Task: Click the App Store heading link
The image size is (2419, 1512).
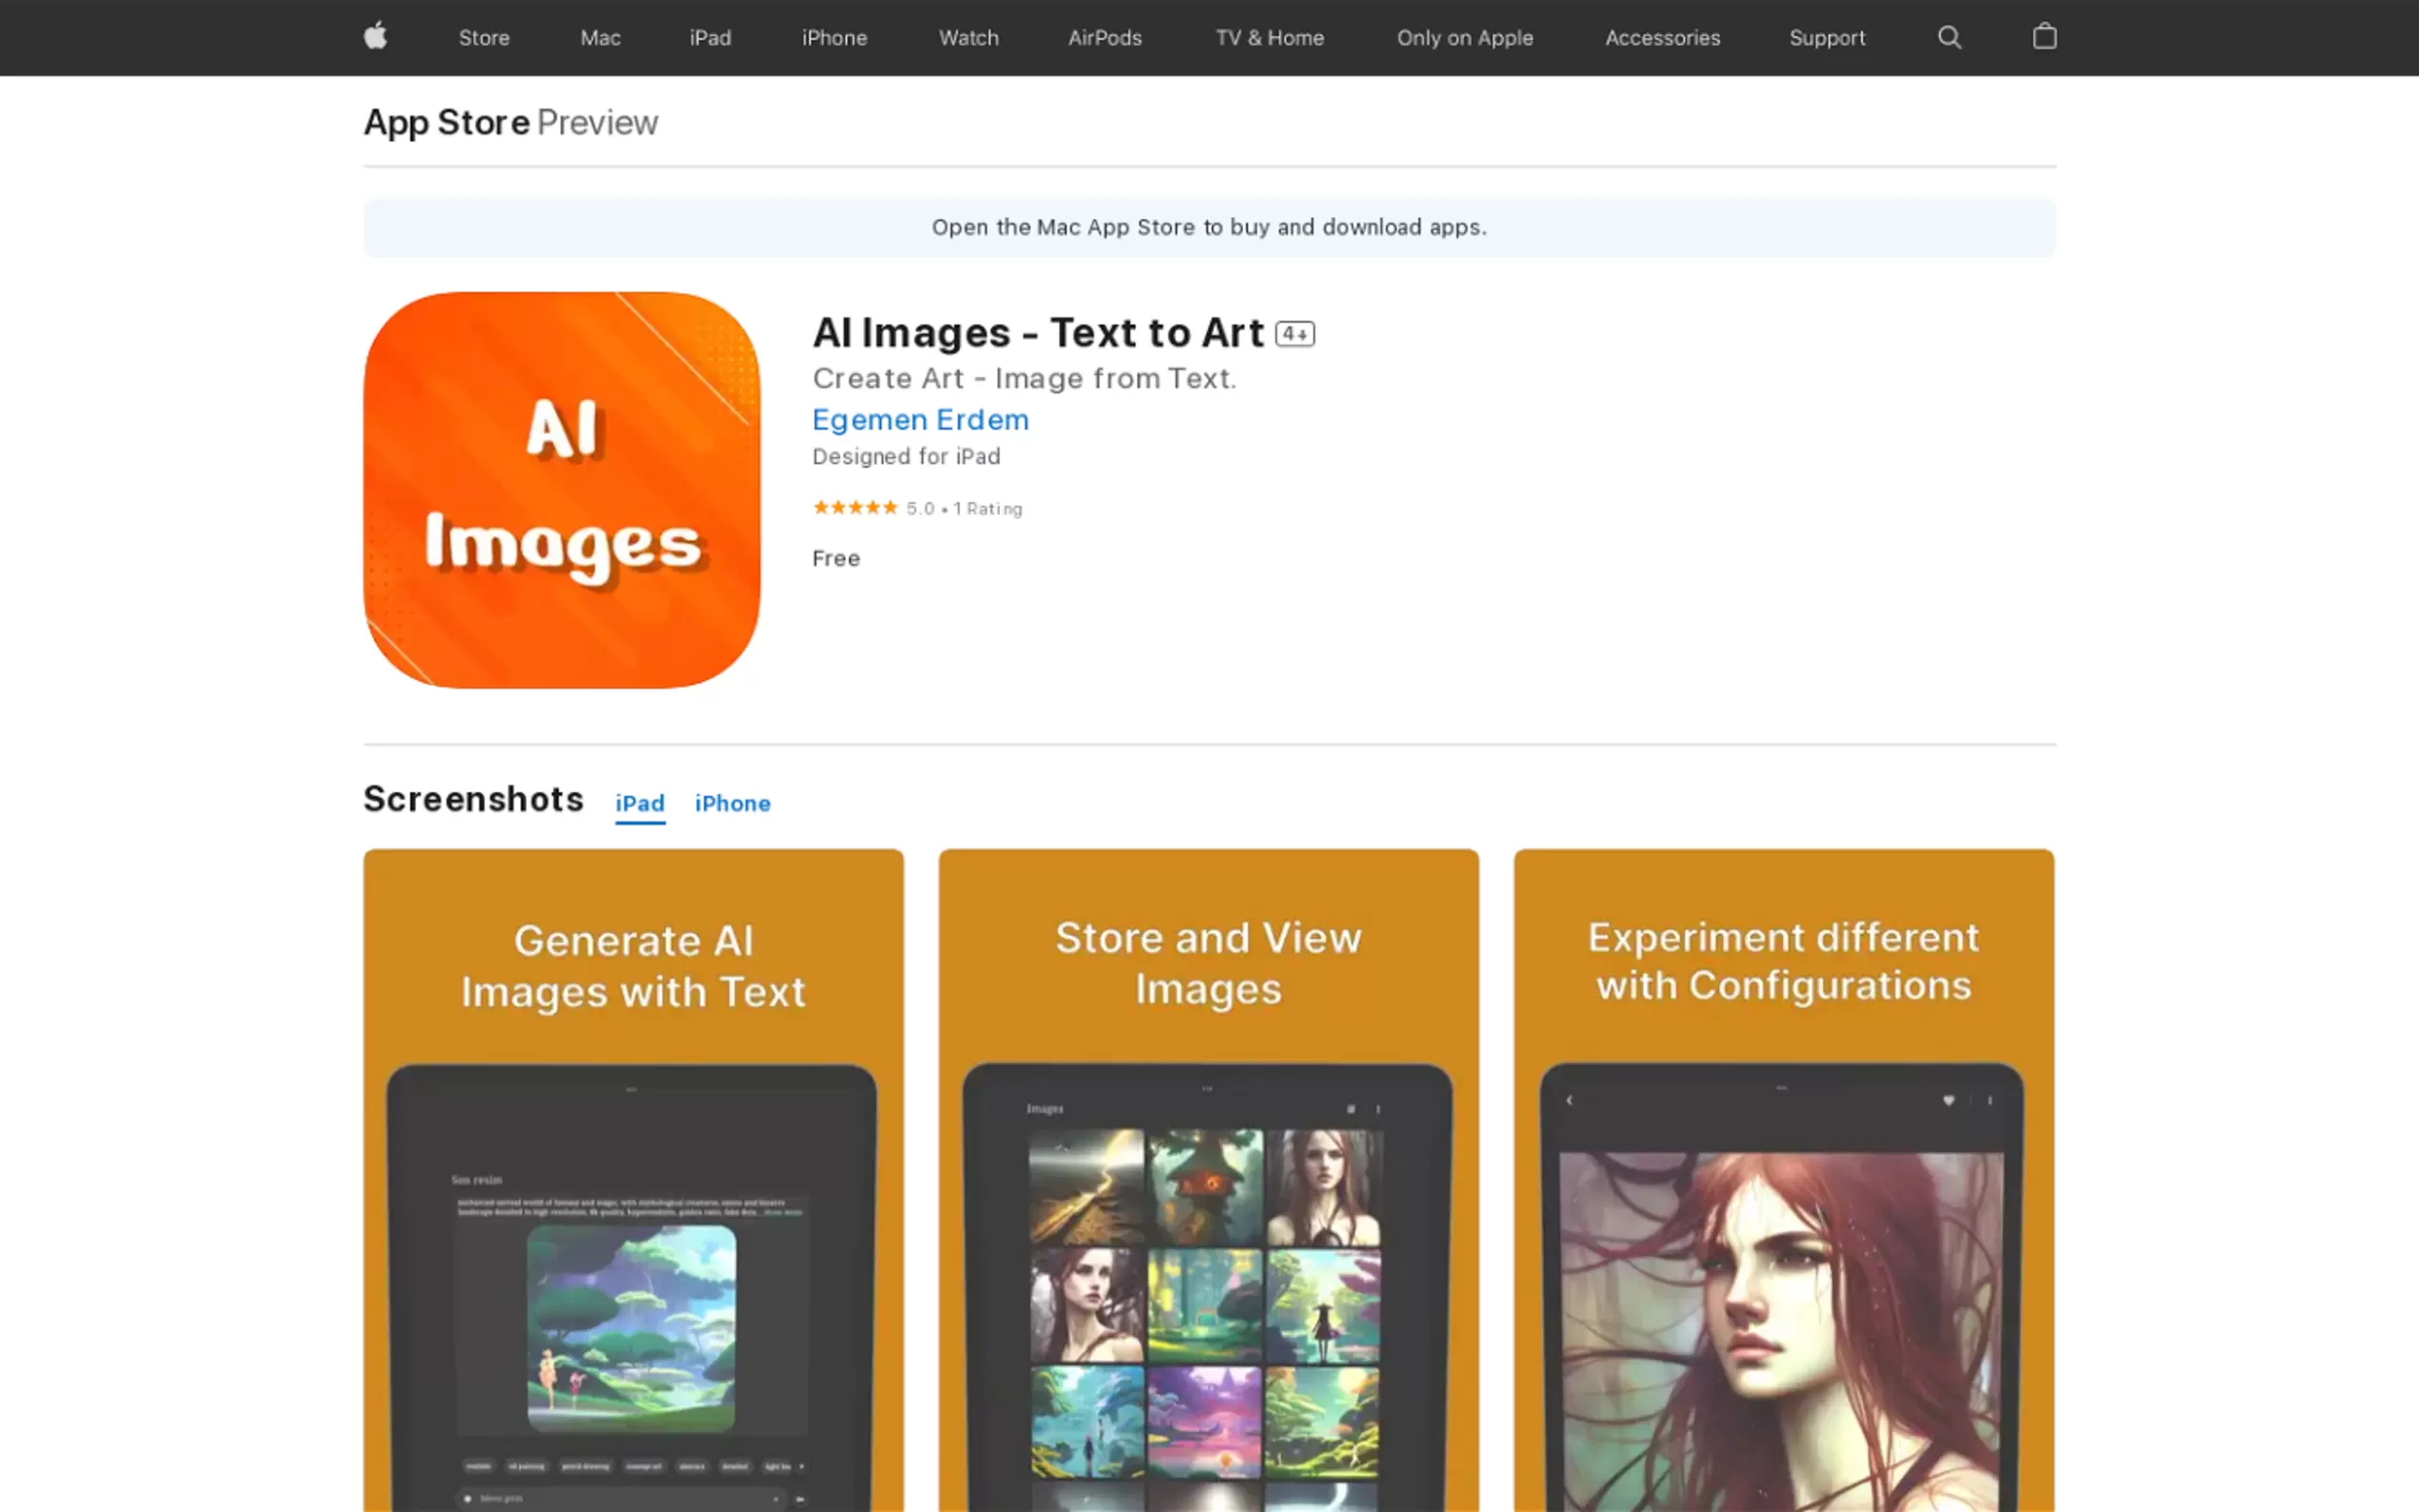Action: coord(446,122)
